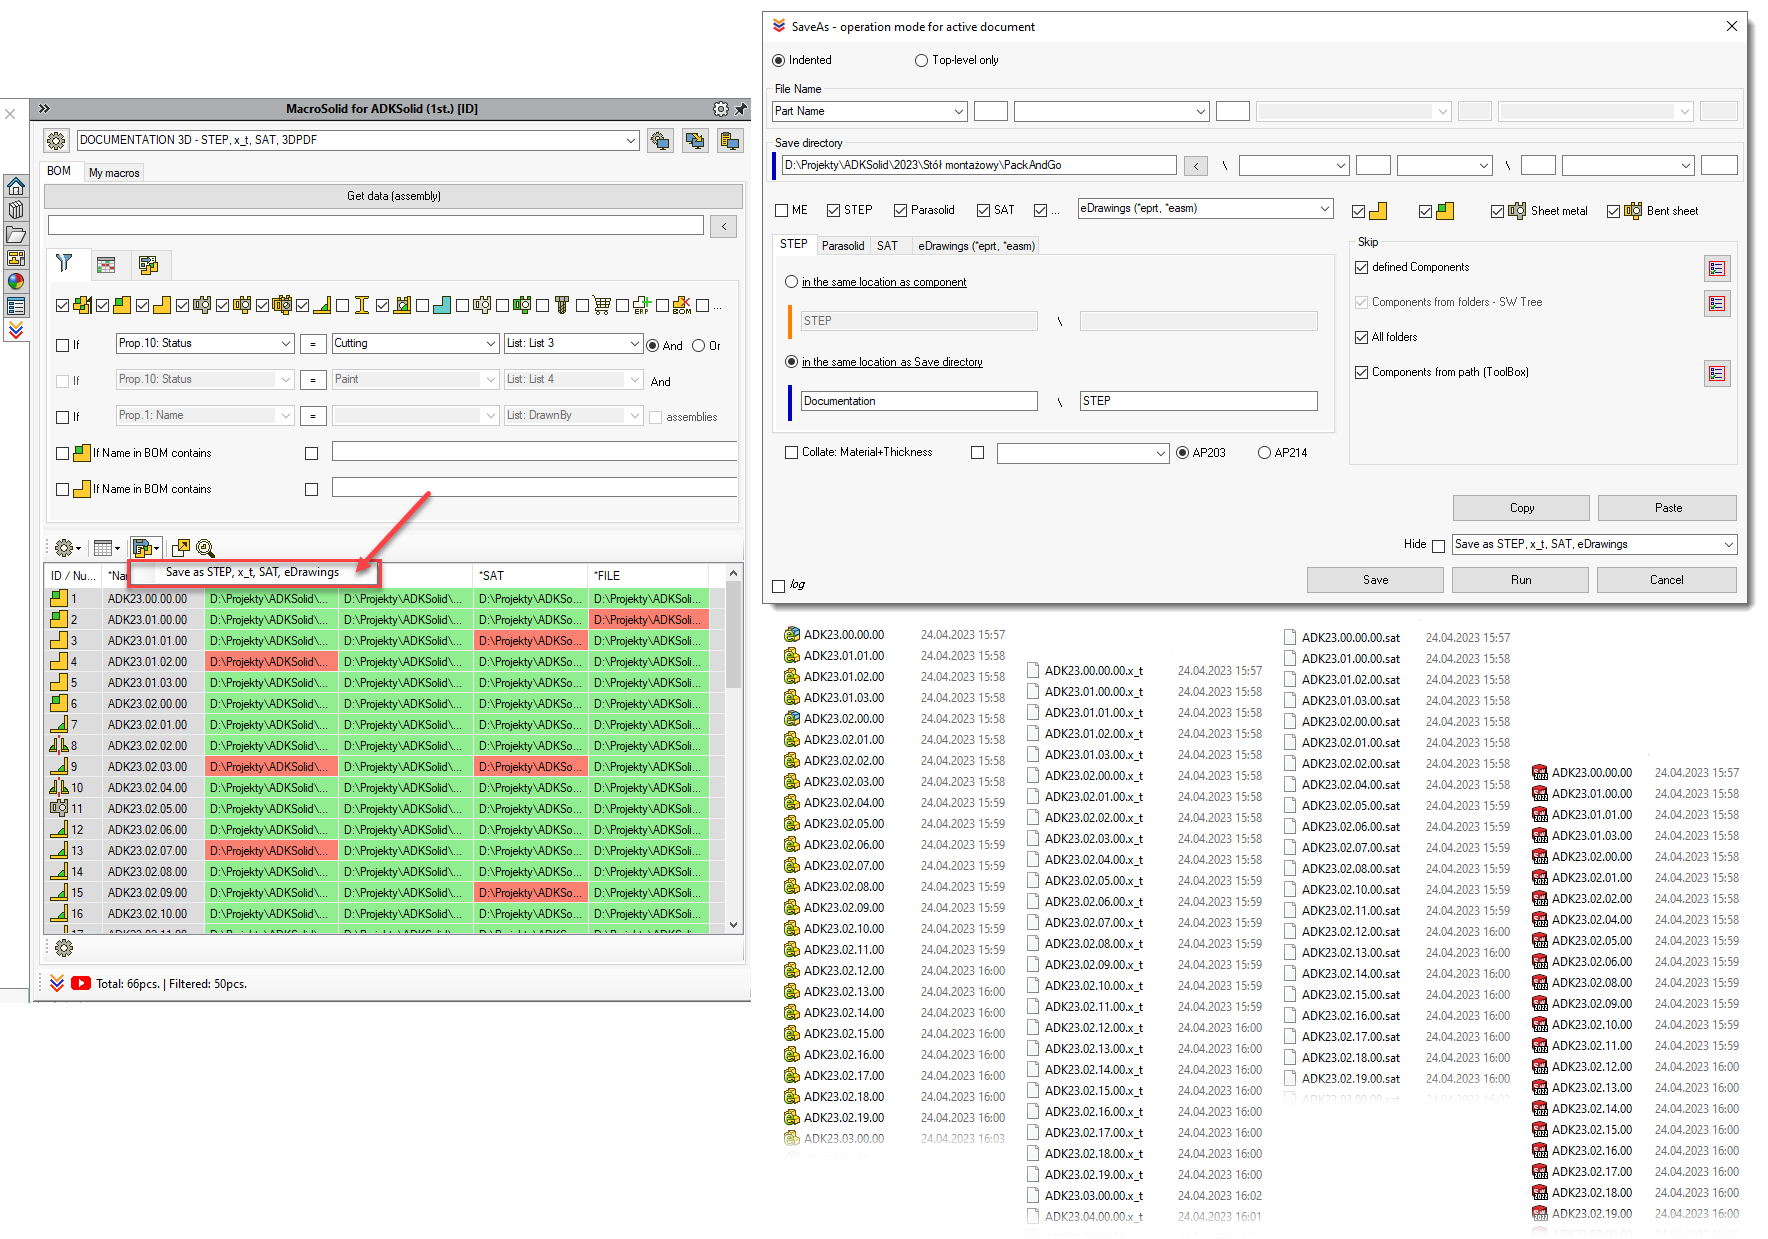Image resolution: width=1768 pixels, height=1239 pixels.
Task: Click the save-files toolbar icon above table
Action: click(x=142, y=548)
